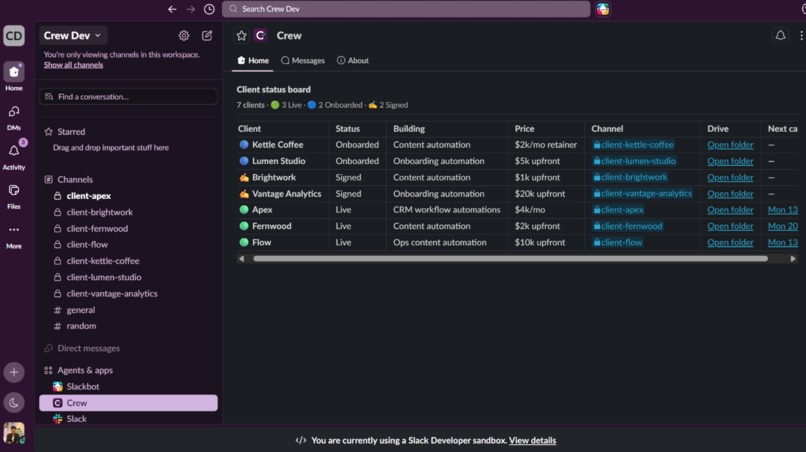Open folder for Kettle Coffee row
806x452 pixels.
coord(730,145)
